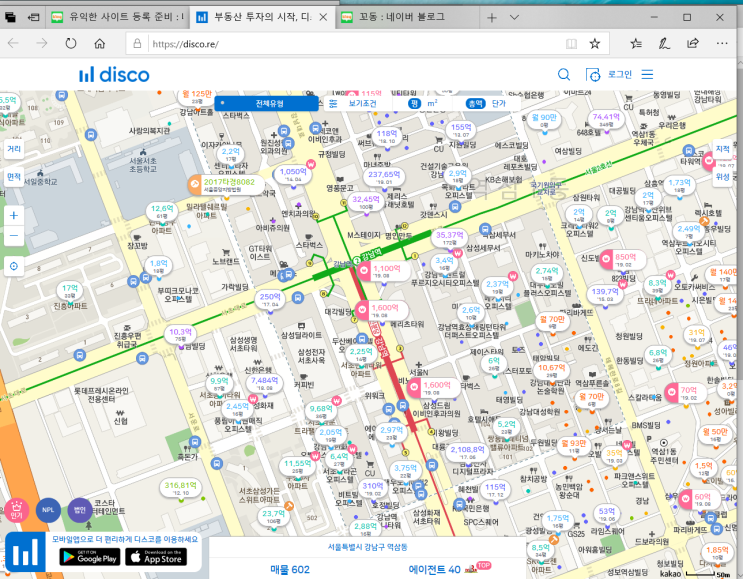Toggle the 위성 satellite view
The width and height of the screenshot is (743, 579).
click(723, 177)
